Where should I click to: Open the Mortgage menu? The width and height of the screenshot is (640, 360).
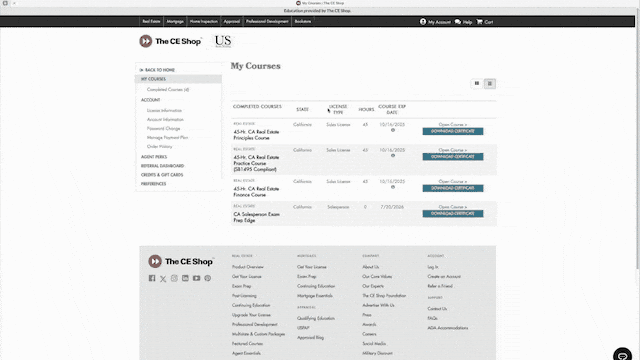pos(175,21)
